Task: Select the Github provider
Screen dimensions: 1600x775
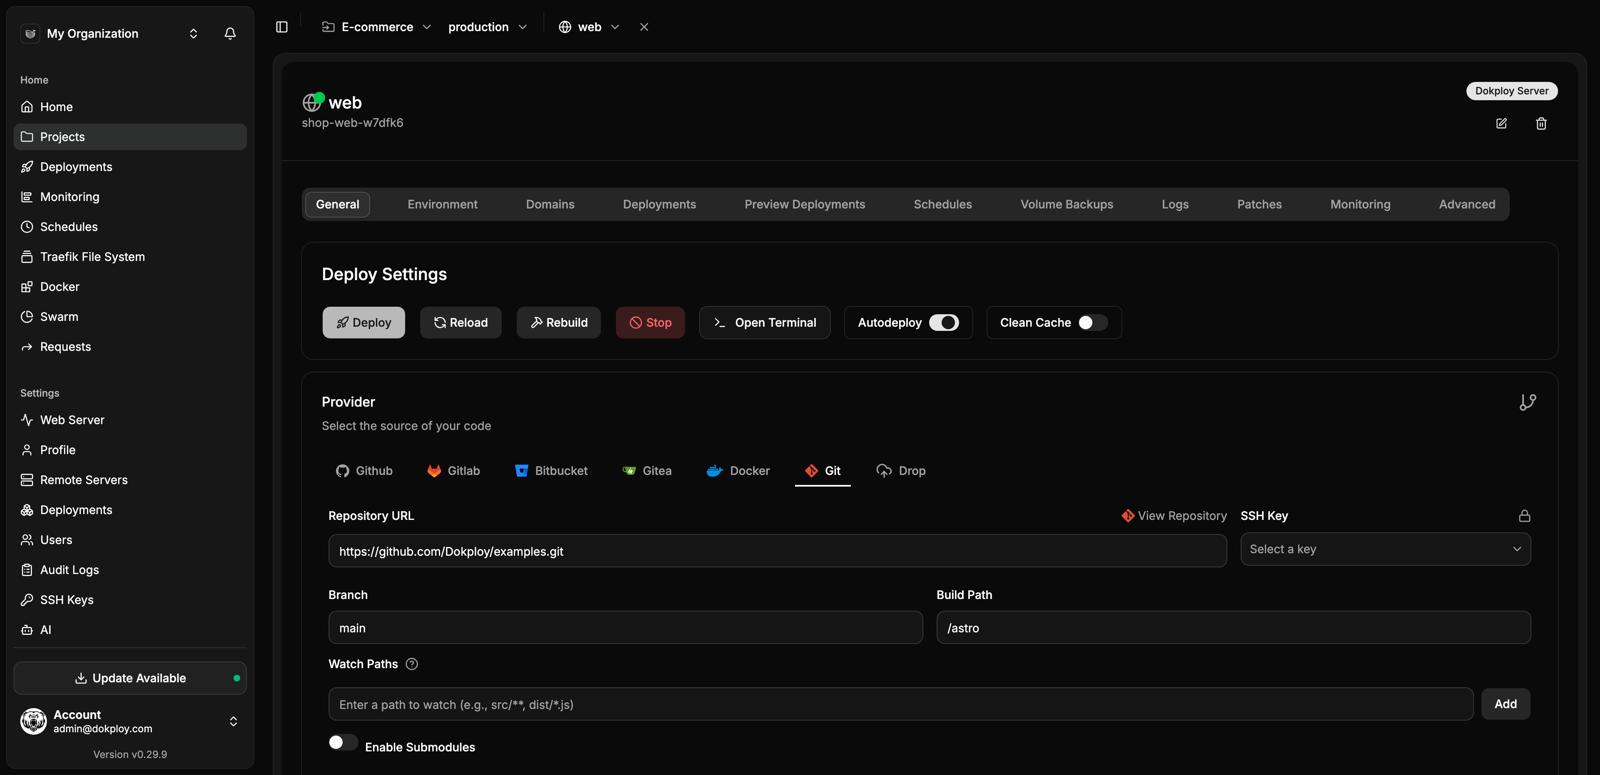Action: (x=364, y=471)
